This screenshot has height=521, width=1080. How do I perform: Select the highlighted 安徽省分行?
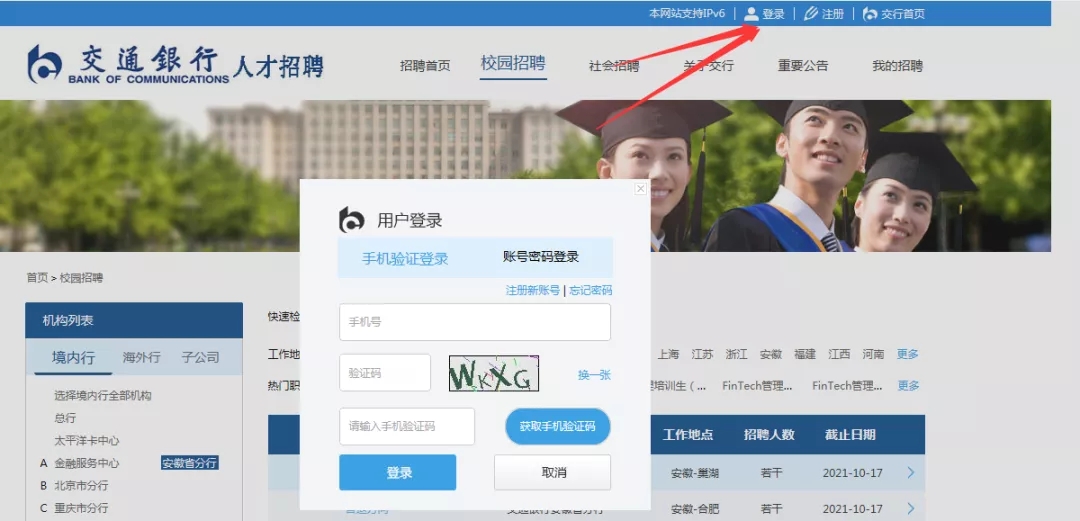pos(189,462)
